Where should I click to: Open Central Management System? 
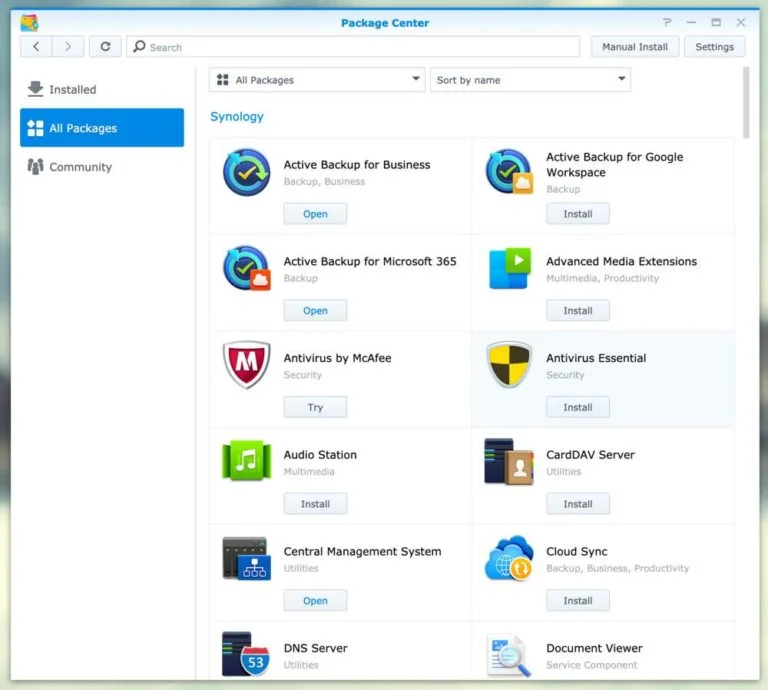click(x=315, y=600)
